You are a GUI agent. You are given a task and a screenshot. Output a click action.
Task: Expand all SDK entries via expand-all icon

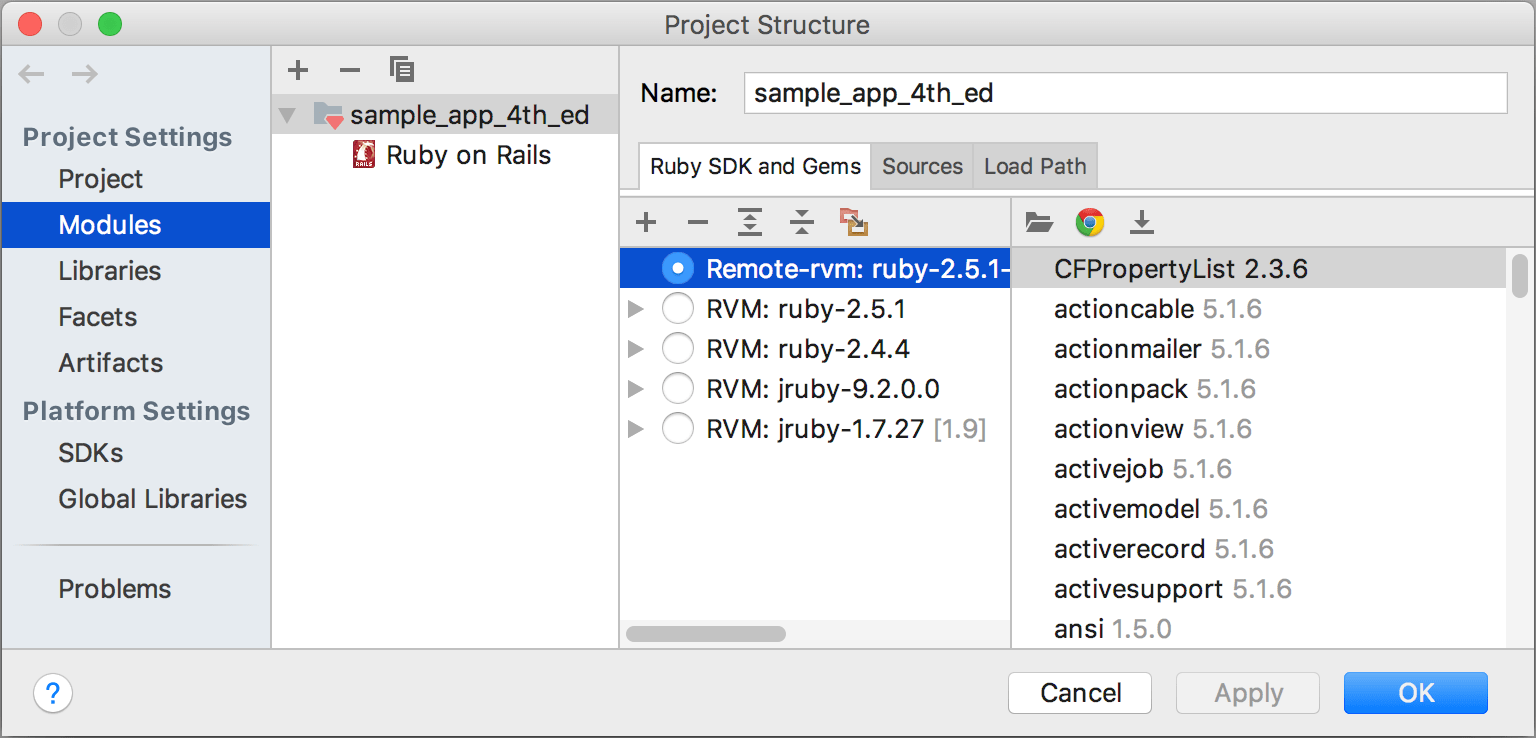(750, 222)
